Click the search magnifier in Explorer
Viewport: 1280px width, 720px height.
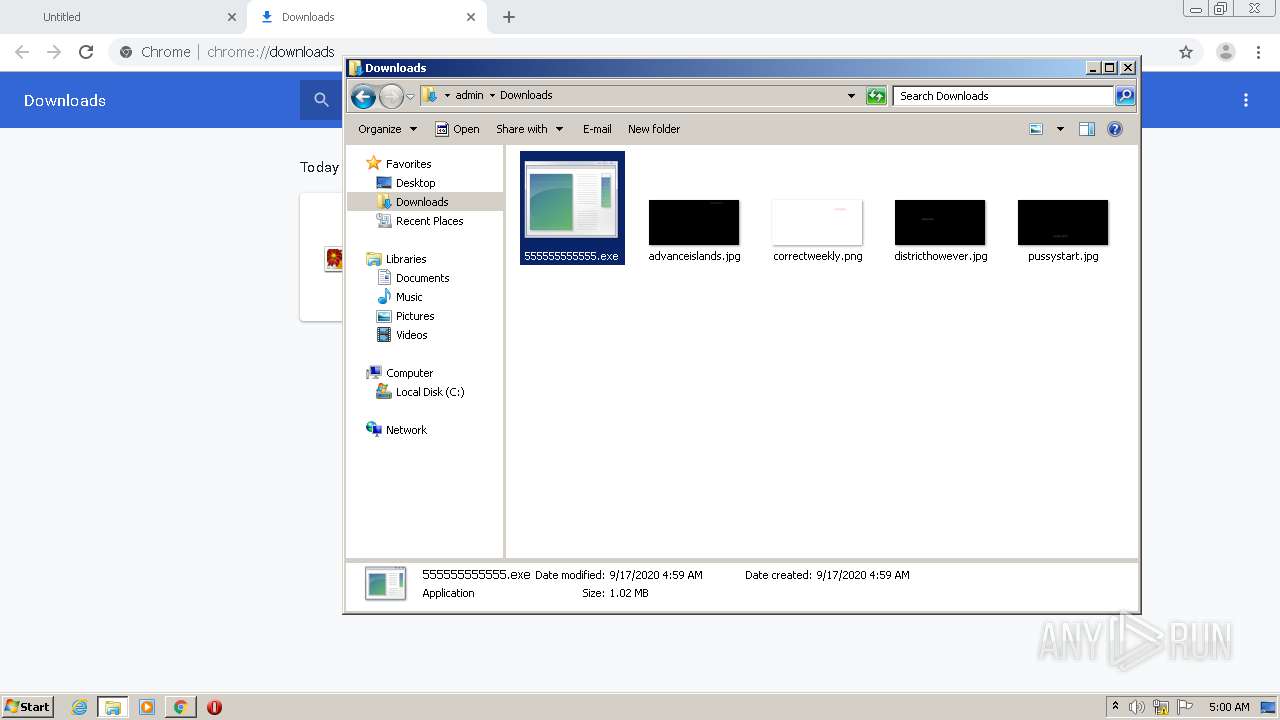click(x=1125, y=96)
